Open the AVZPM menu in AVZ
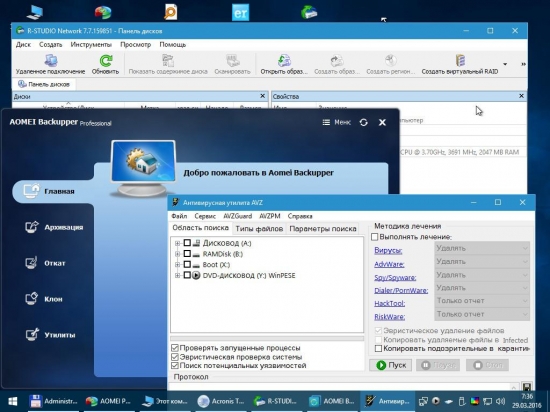550x412 pixels. (270, 216)
